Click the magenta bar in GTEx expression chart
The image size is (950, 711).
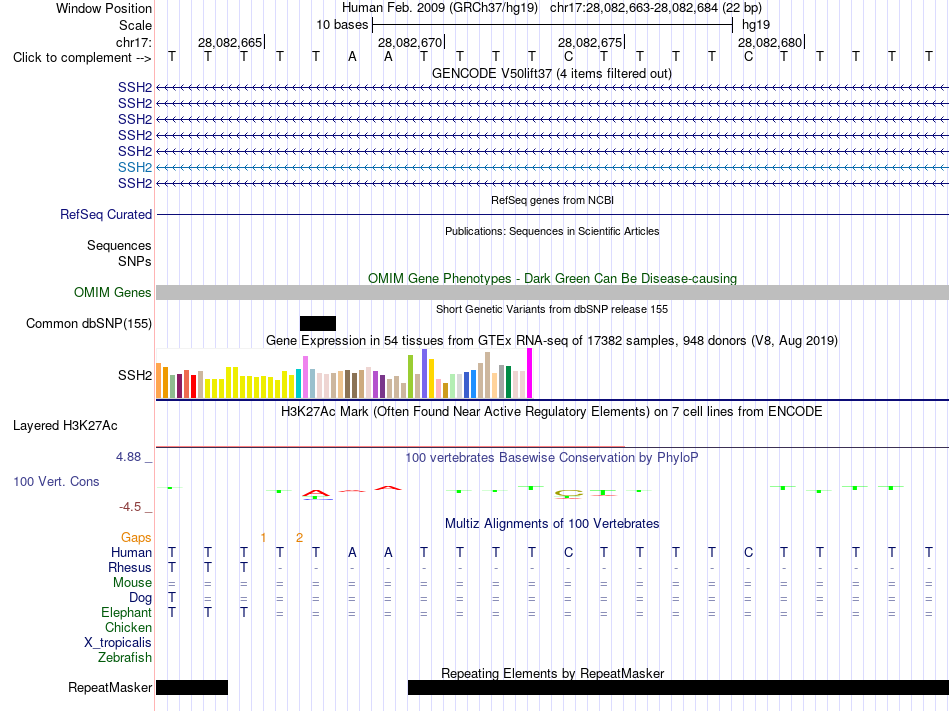coord(530,373)
